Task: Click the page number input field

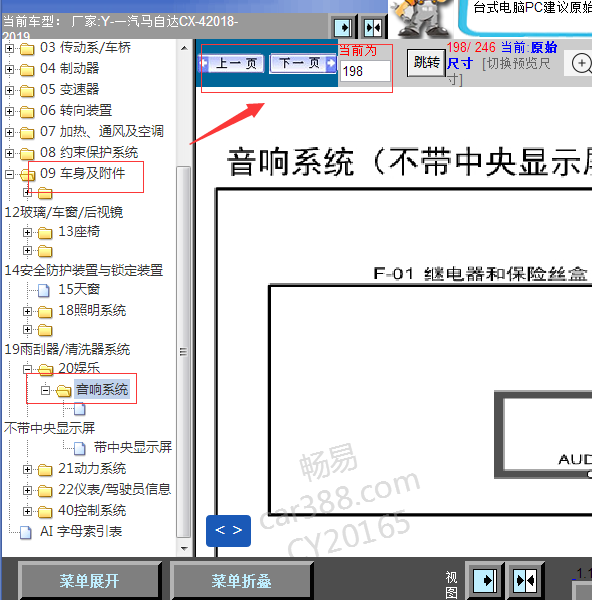Action: click(x=365, y=71)
